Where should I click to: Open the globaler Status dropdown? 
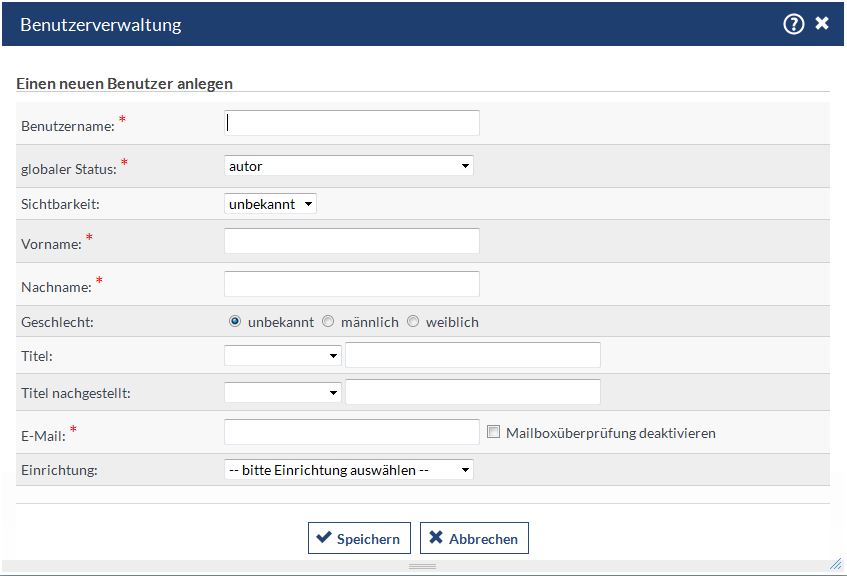(x=349, y=166)
